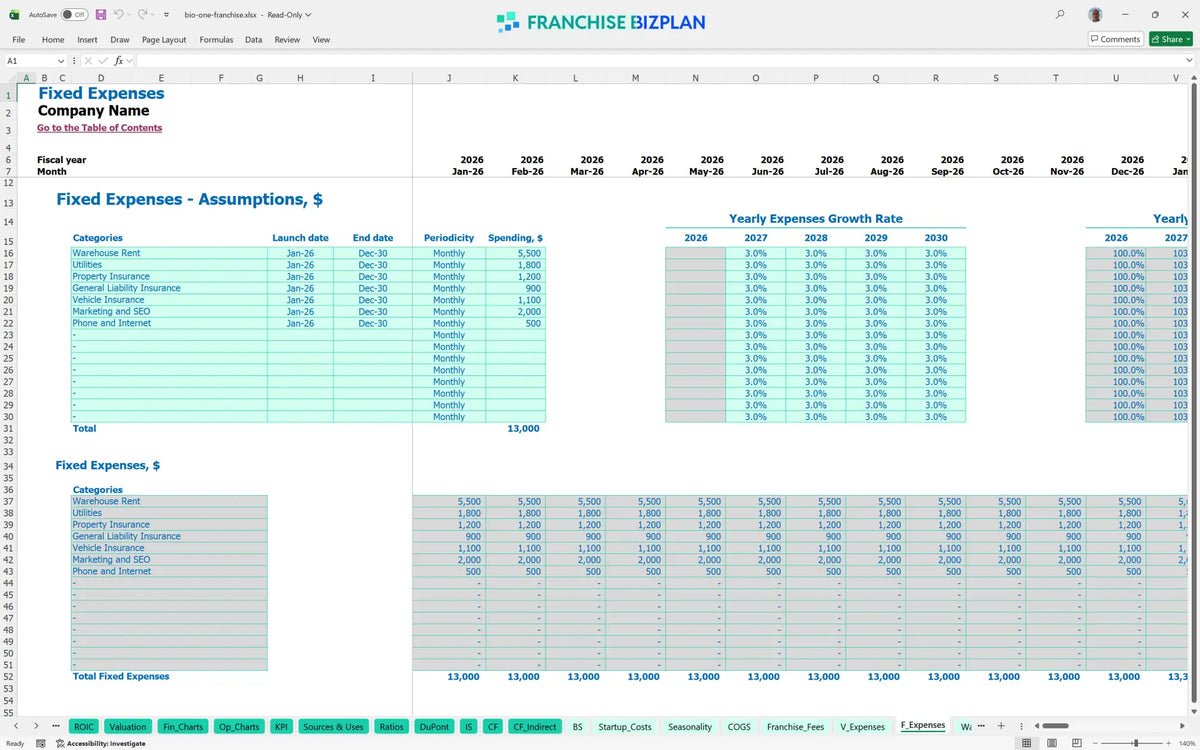This screenshot has height=750, width=1200.
Task: Click the Confirm entry checkmark icon
Action: point(102,61)
